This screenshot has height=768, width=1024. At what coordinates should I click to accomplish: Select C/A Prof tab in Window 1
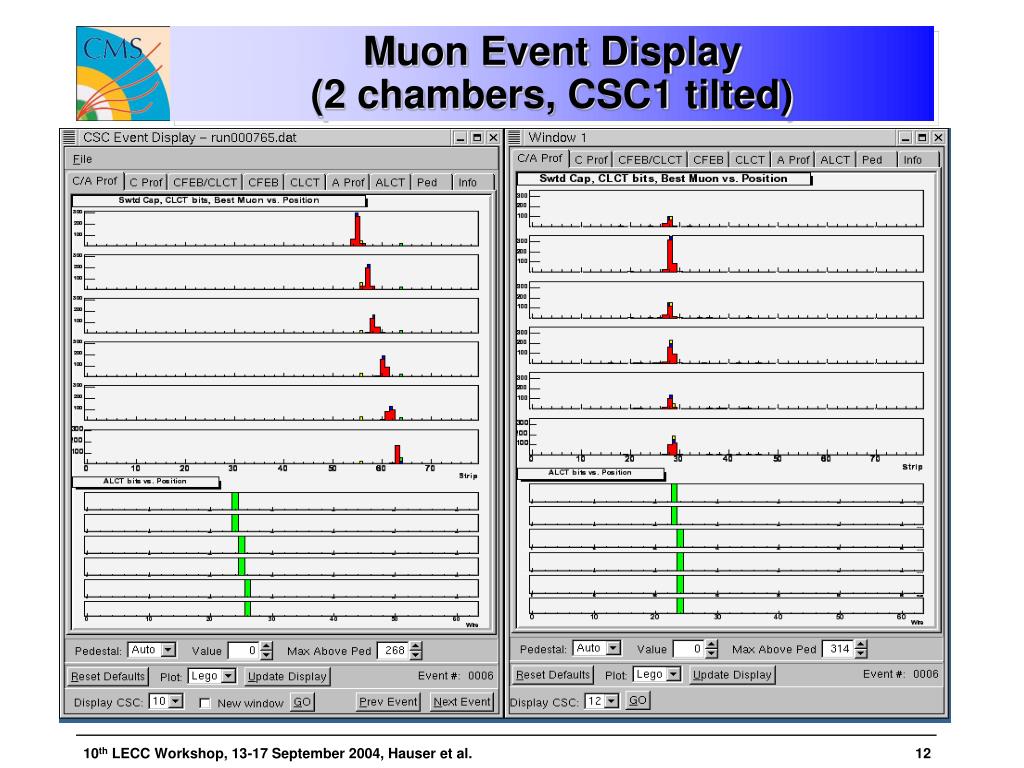(539, 158)
